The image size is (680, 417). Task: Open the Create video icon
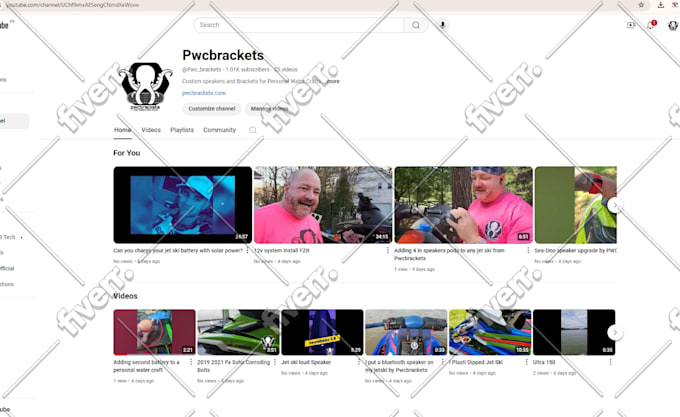631,25
